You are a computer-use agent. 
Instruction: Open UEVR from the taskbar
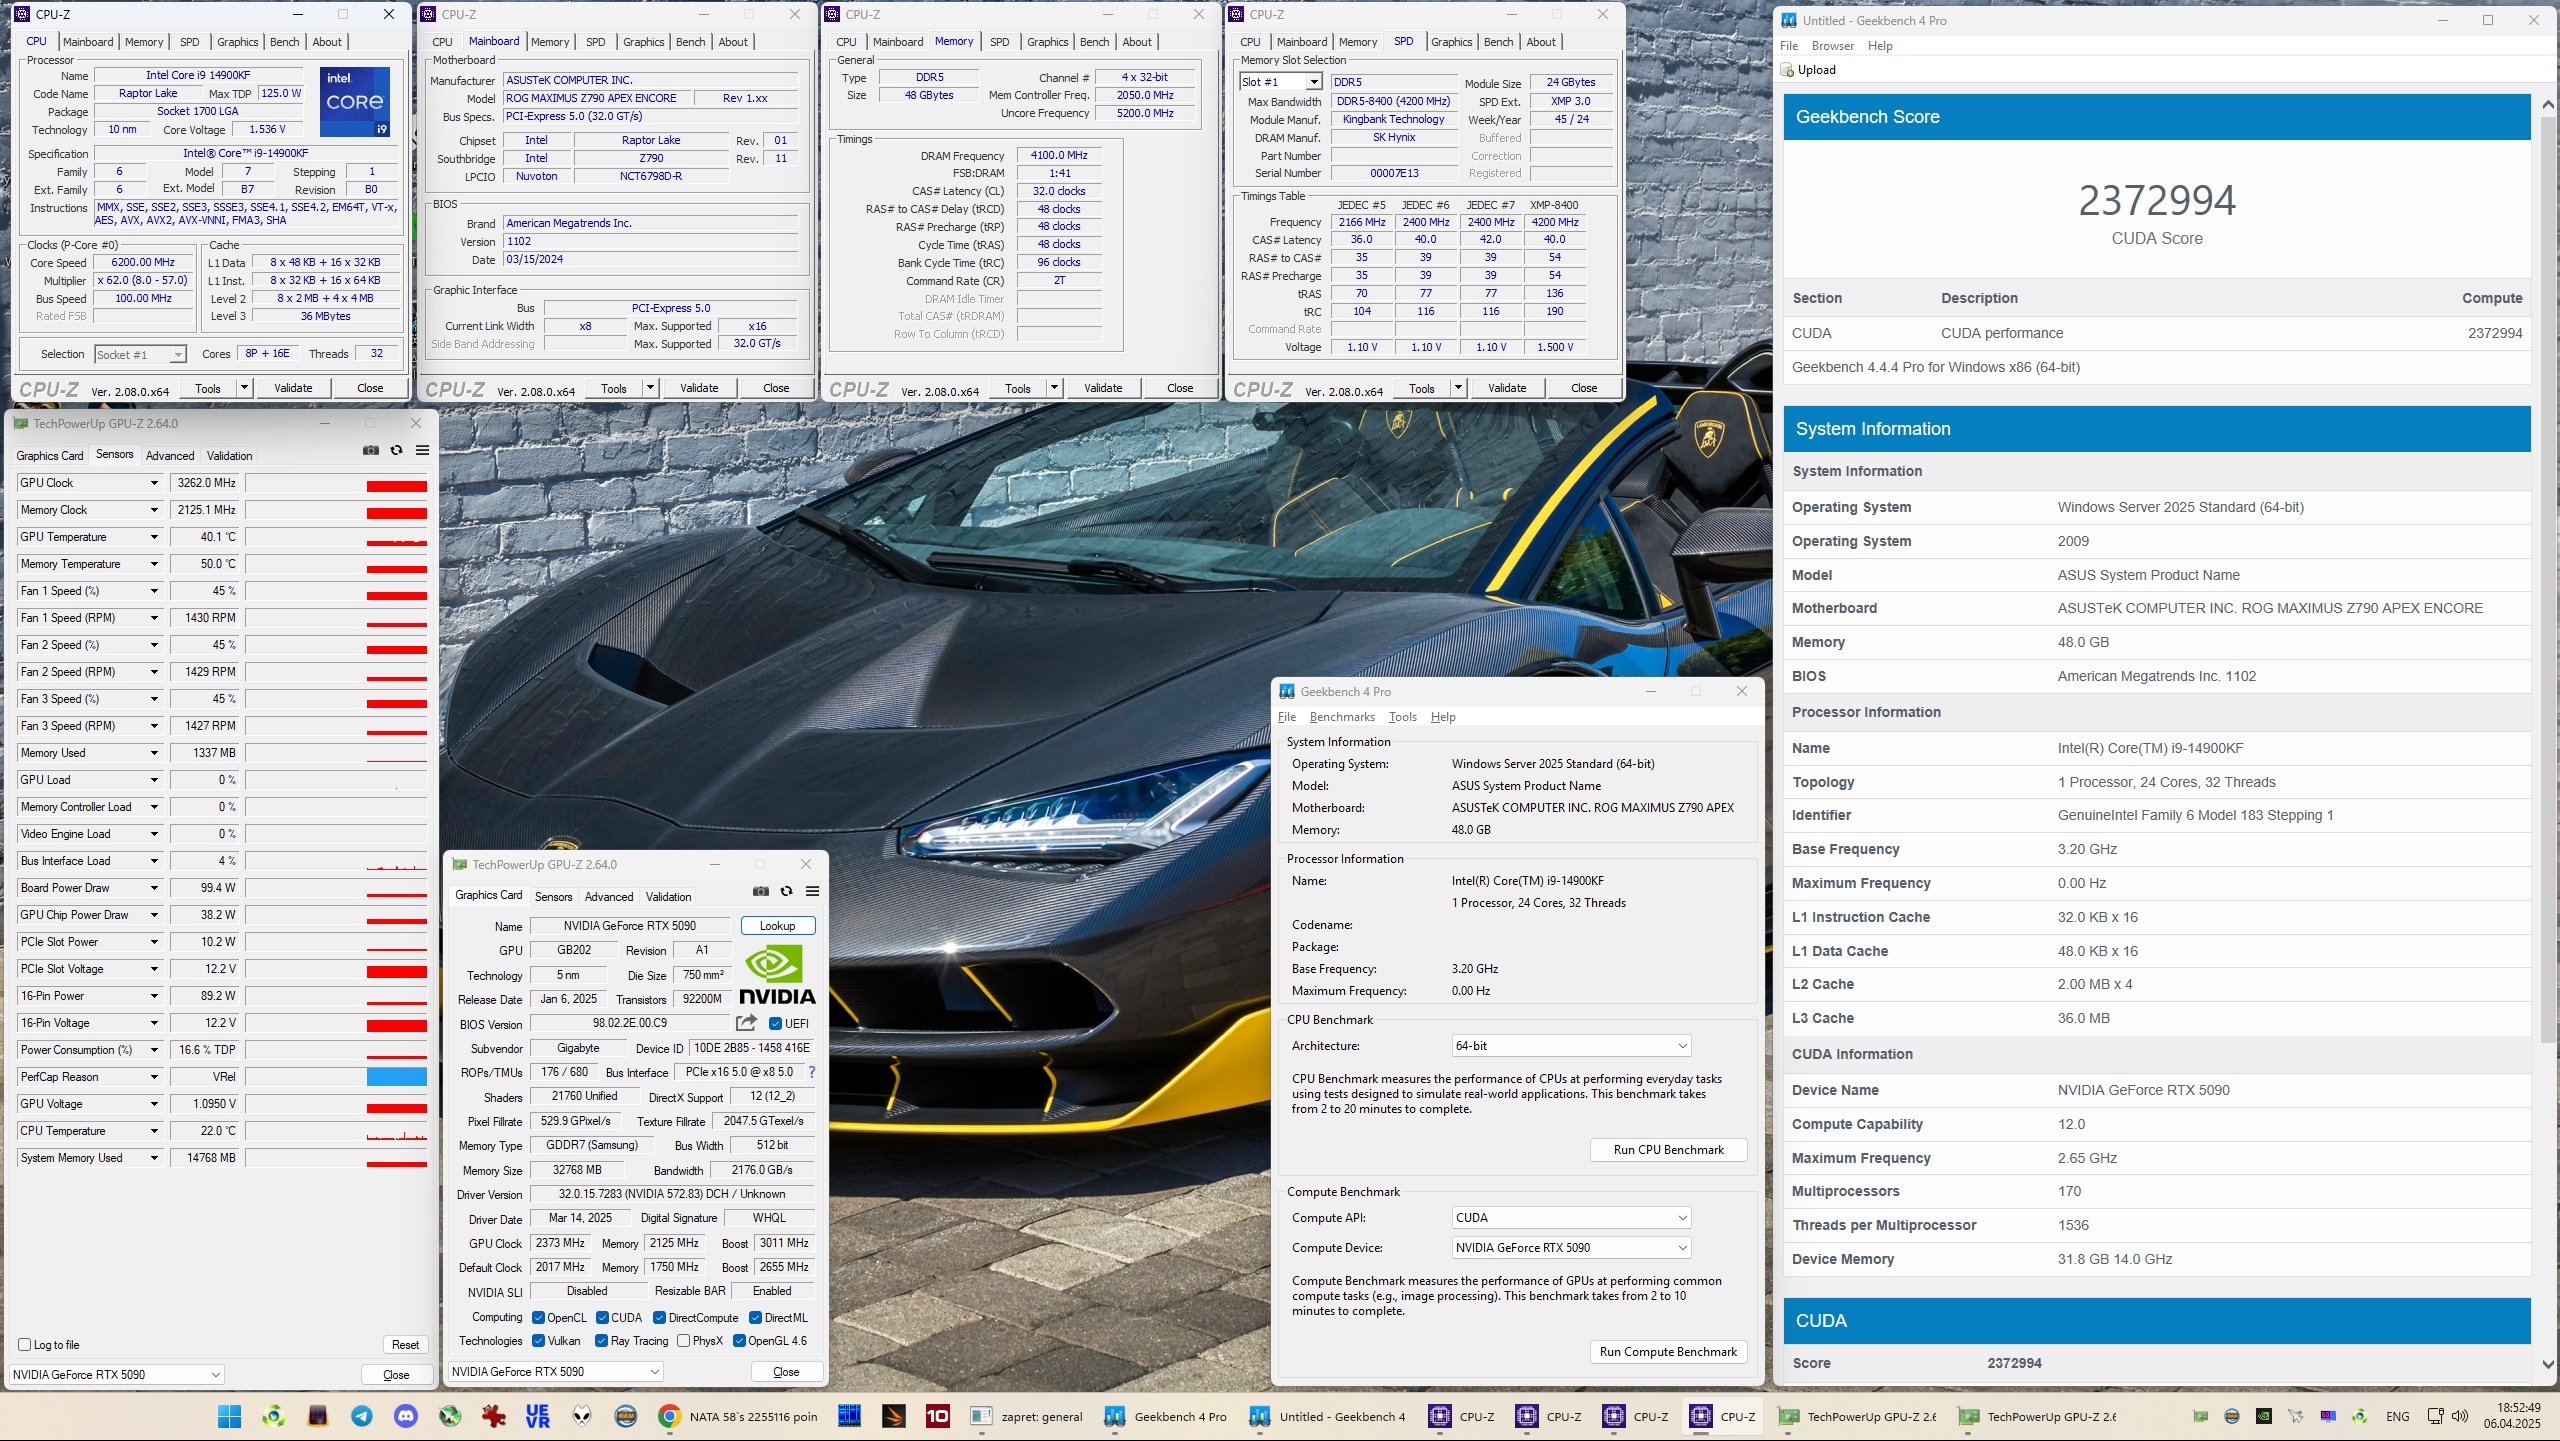(x=538, y=1416)
